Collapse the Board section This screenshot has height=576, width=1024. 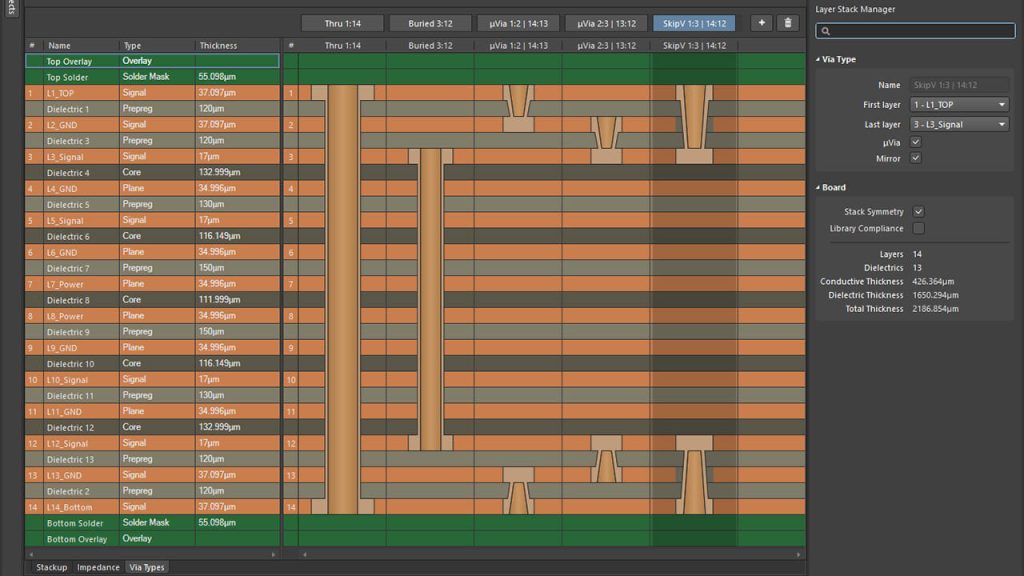click(x=819, y=187)
